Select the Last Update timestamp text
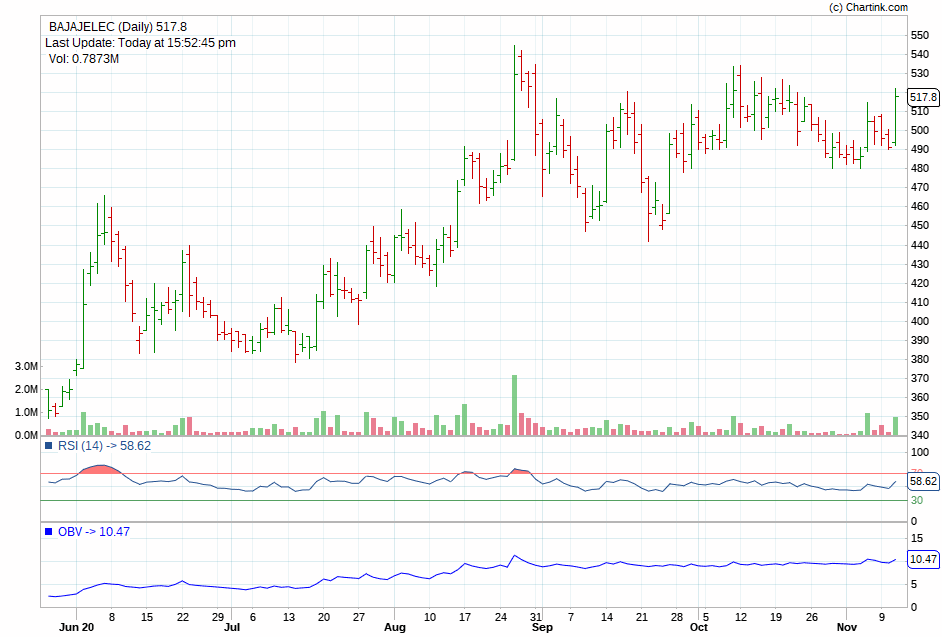The image size is (942, 637). click(141, 43)
